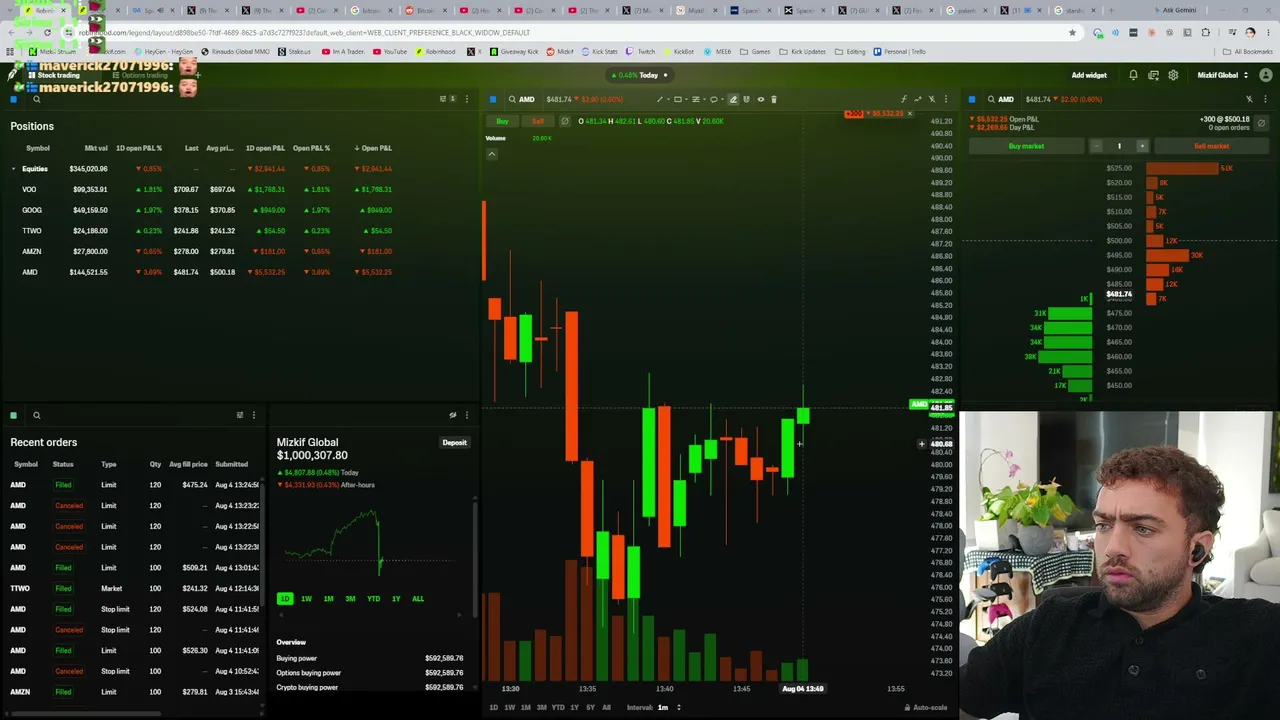Bookmark this page with star icon
1280x720 pixels.
tap(1073, 32)
